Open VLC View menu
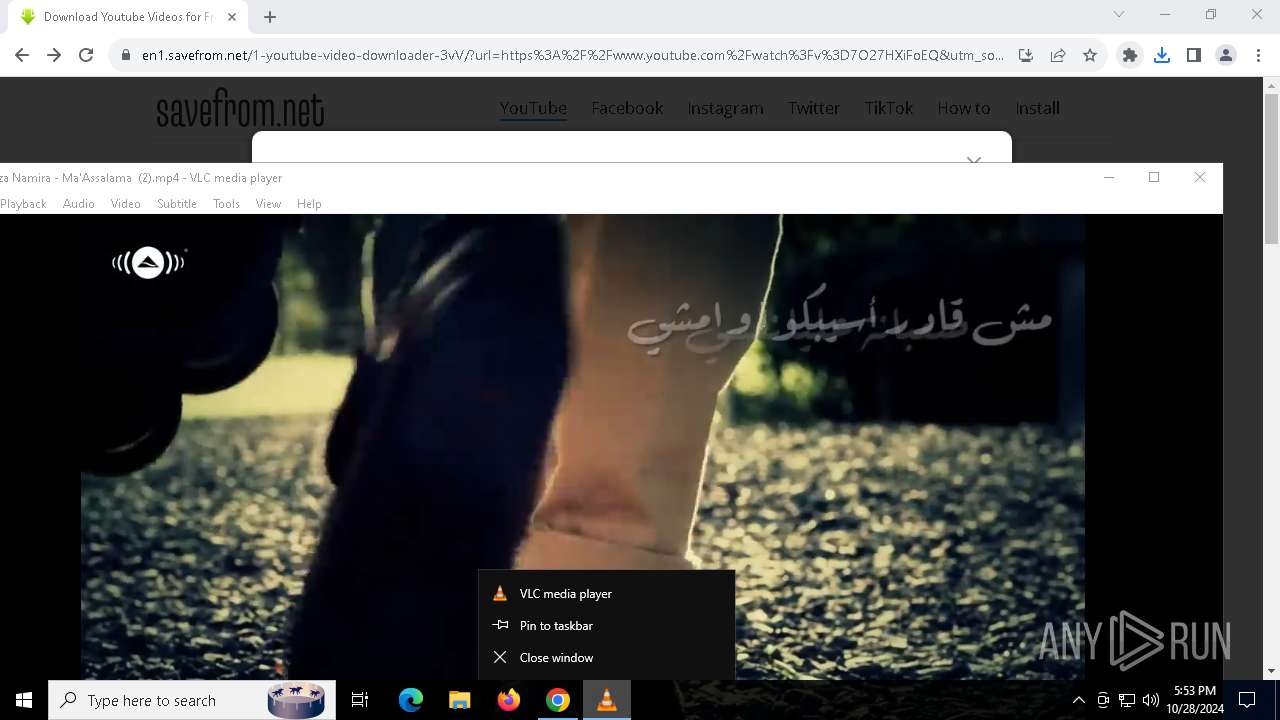This screenshot has width=1280, height=720. [x=268, y=203]
